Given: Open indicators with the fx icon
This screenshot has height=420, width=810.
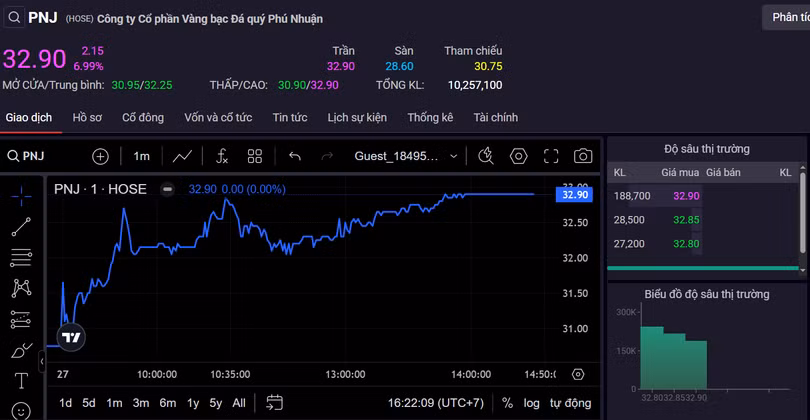Looking at the screenshot, I should tap(222, 156).
